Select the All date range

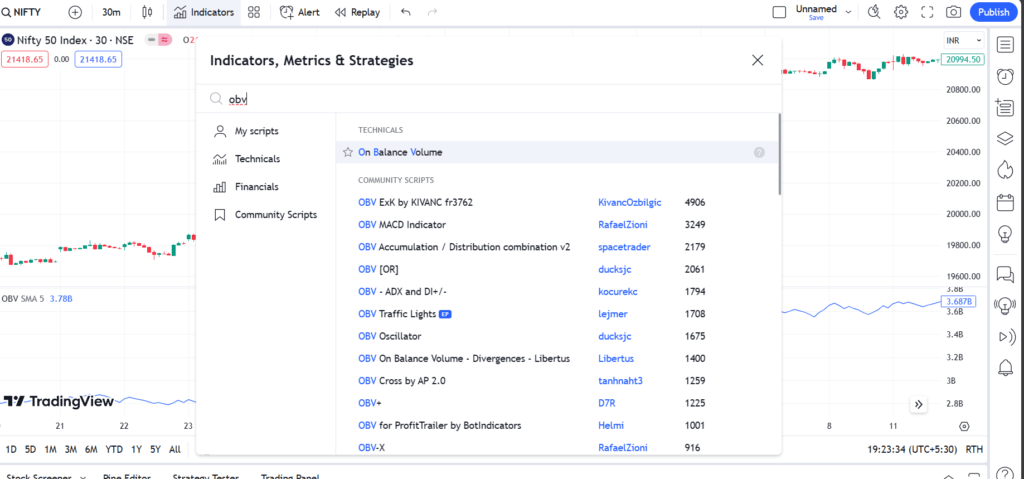(174, 450)
